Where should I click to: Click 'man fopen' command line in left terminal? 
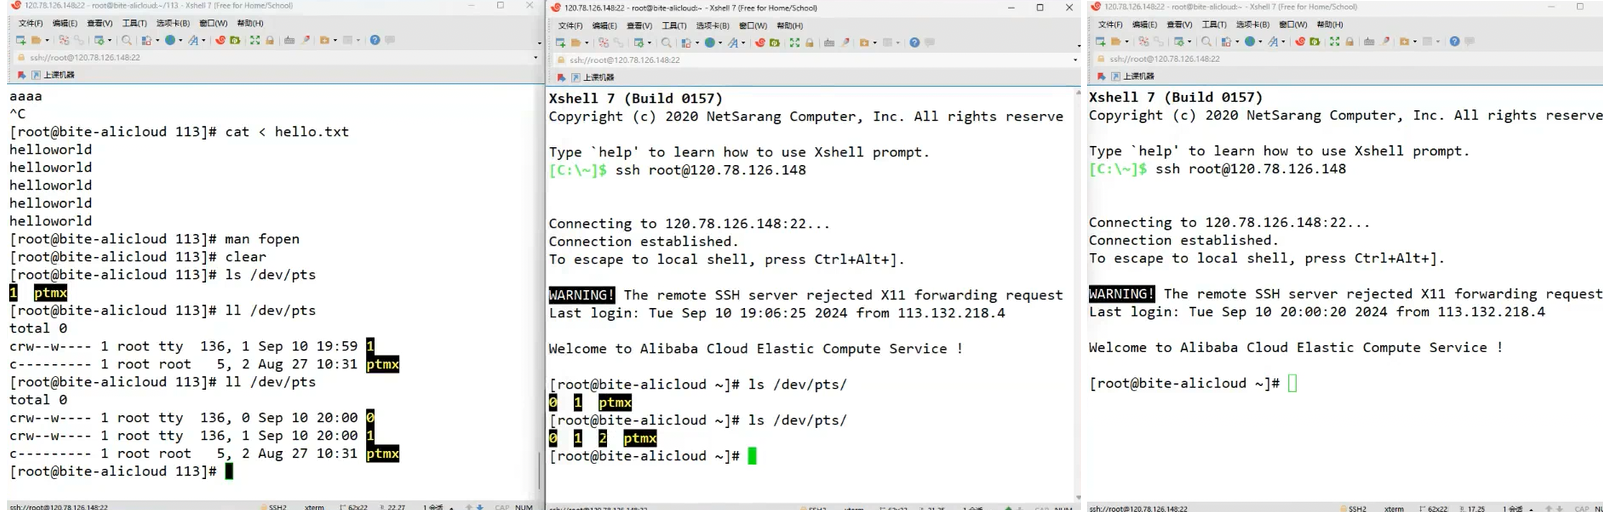155,239
